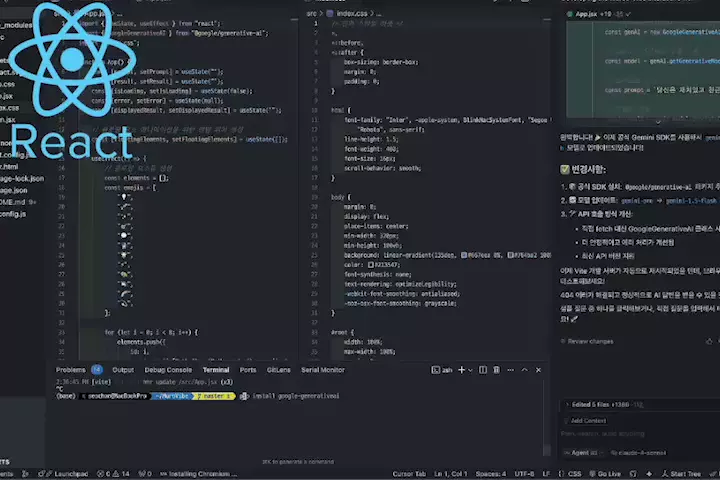Open the Debug Console tab
Screen dimensions: 720x480
click(168, 370)
